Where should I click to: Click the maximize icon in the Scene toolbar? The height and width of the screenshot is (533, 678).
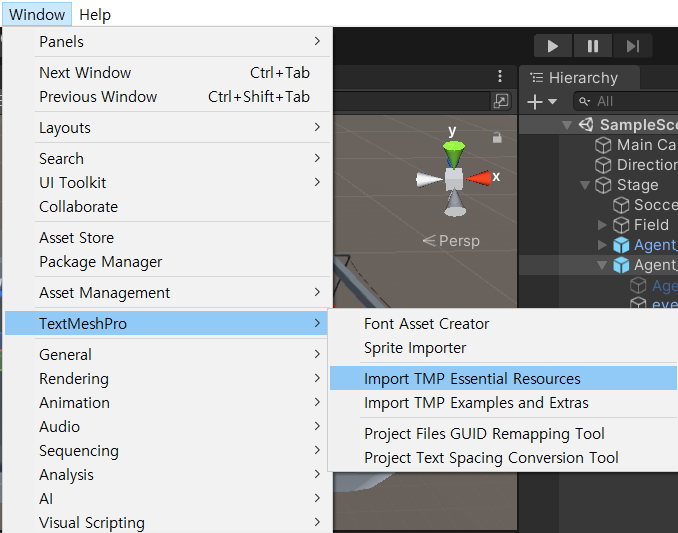tap(501, 102)
